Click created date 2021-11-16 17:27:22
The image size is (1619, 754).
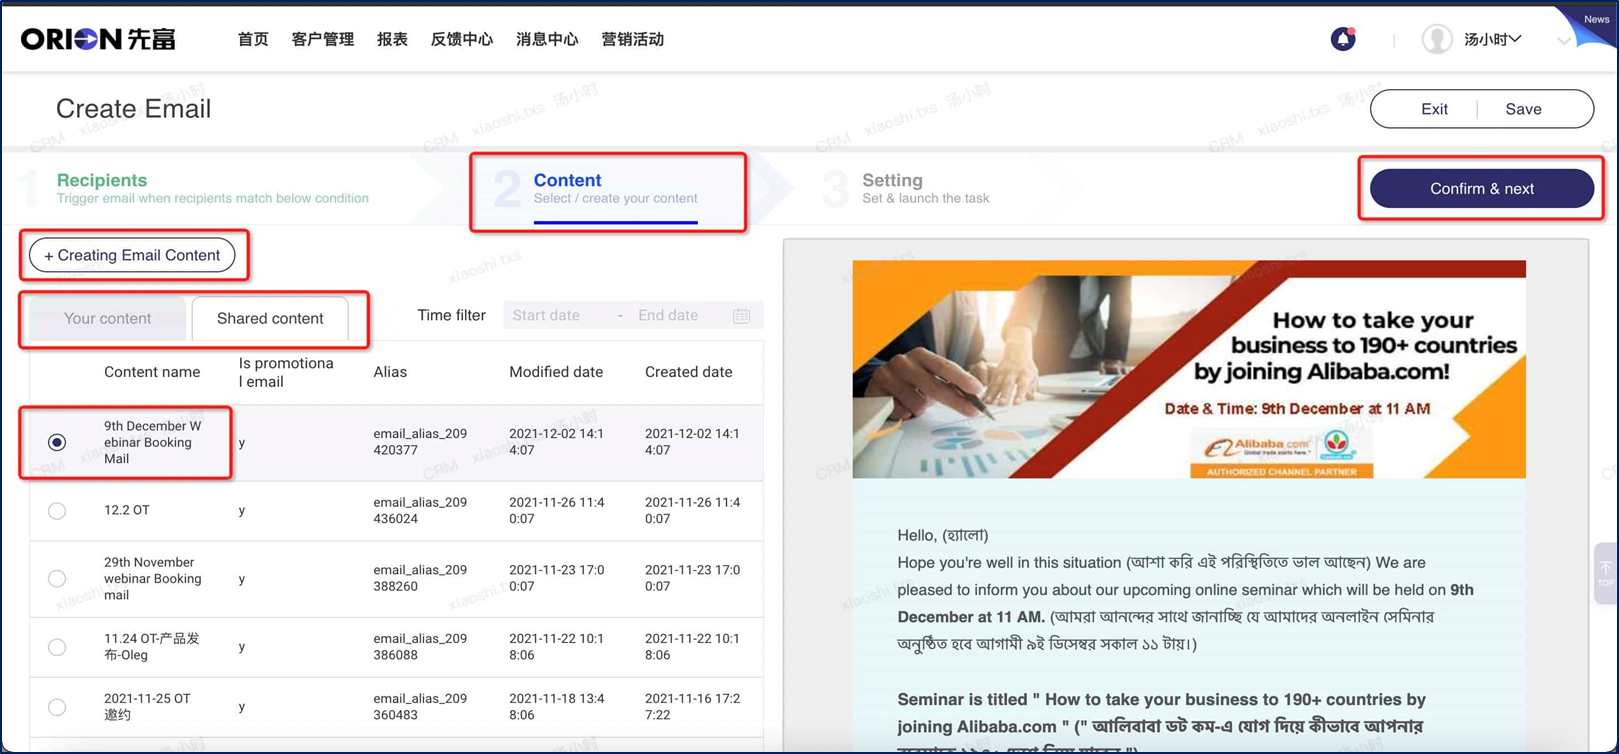(692, 707)
